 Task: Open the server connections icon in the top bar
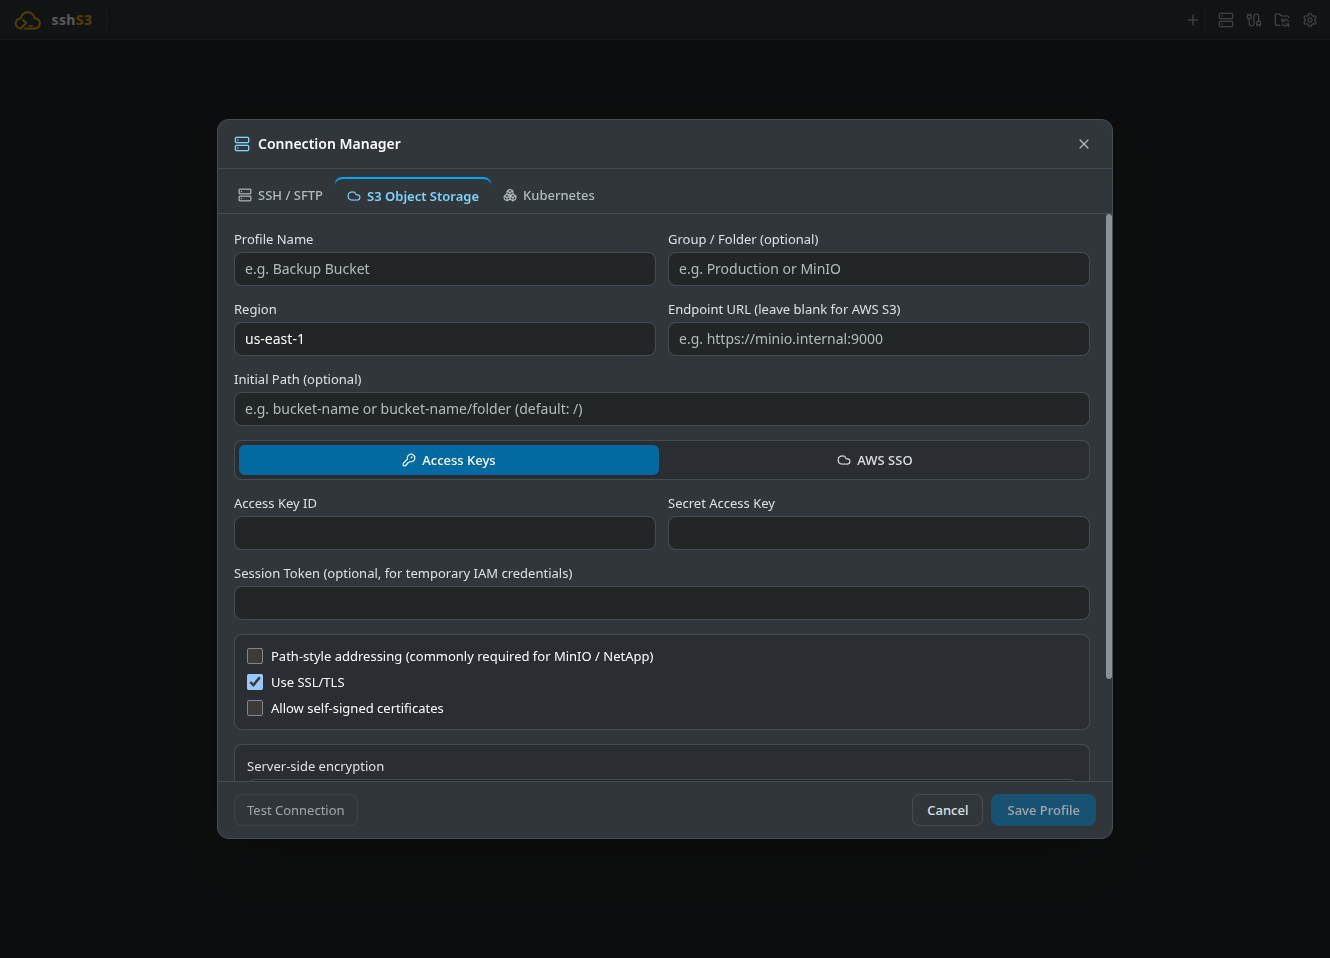pos(1226,20)
